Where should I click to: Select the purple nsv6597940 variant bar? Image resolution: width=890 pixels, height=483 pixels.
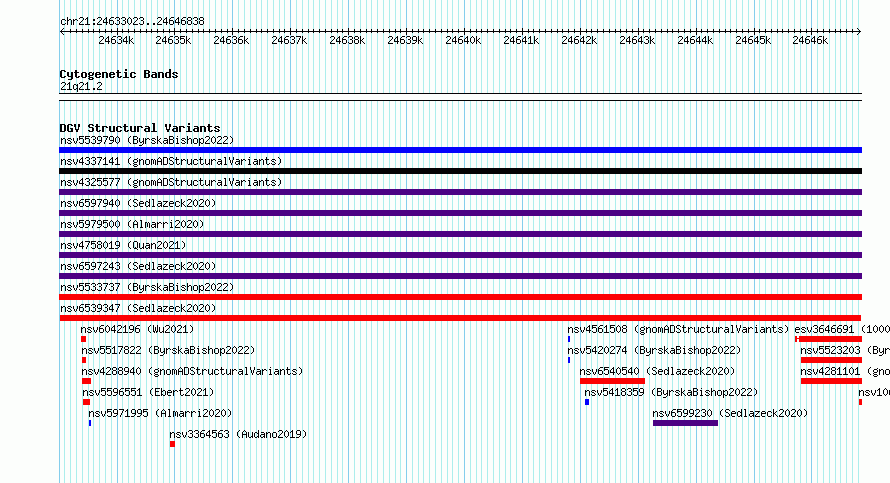point(460,213)
